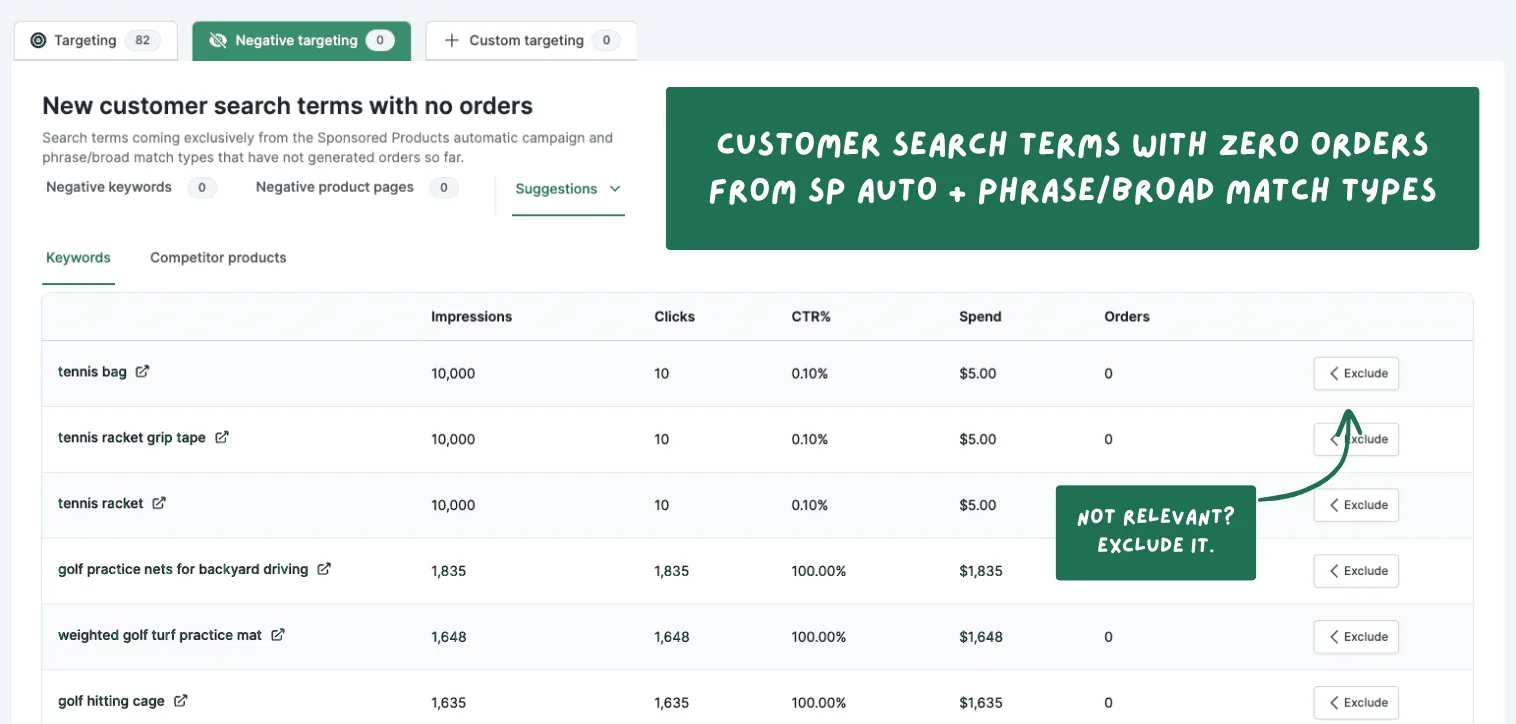The image size is (1516, 724).
Task: Select the Keywords tab
Action: [x=78, y=258]
